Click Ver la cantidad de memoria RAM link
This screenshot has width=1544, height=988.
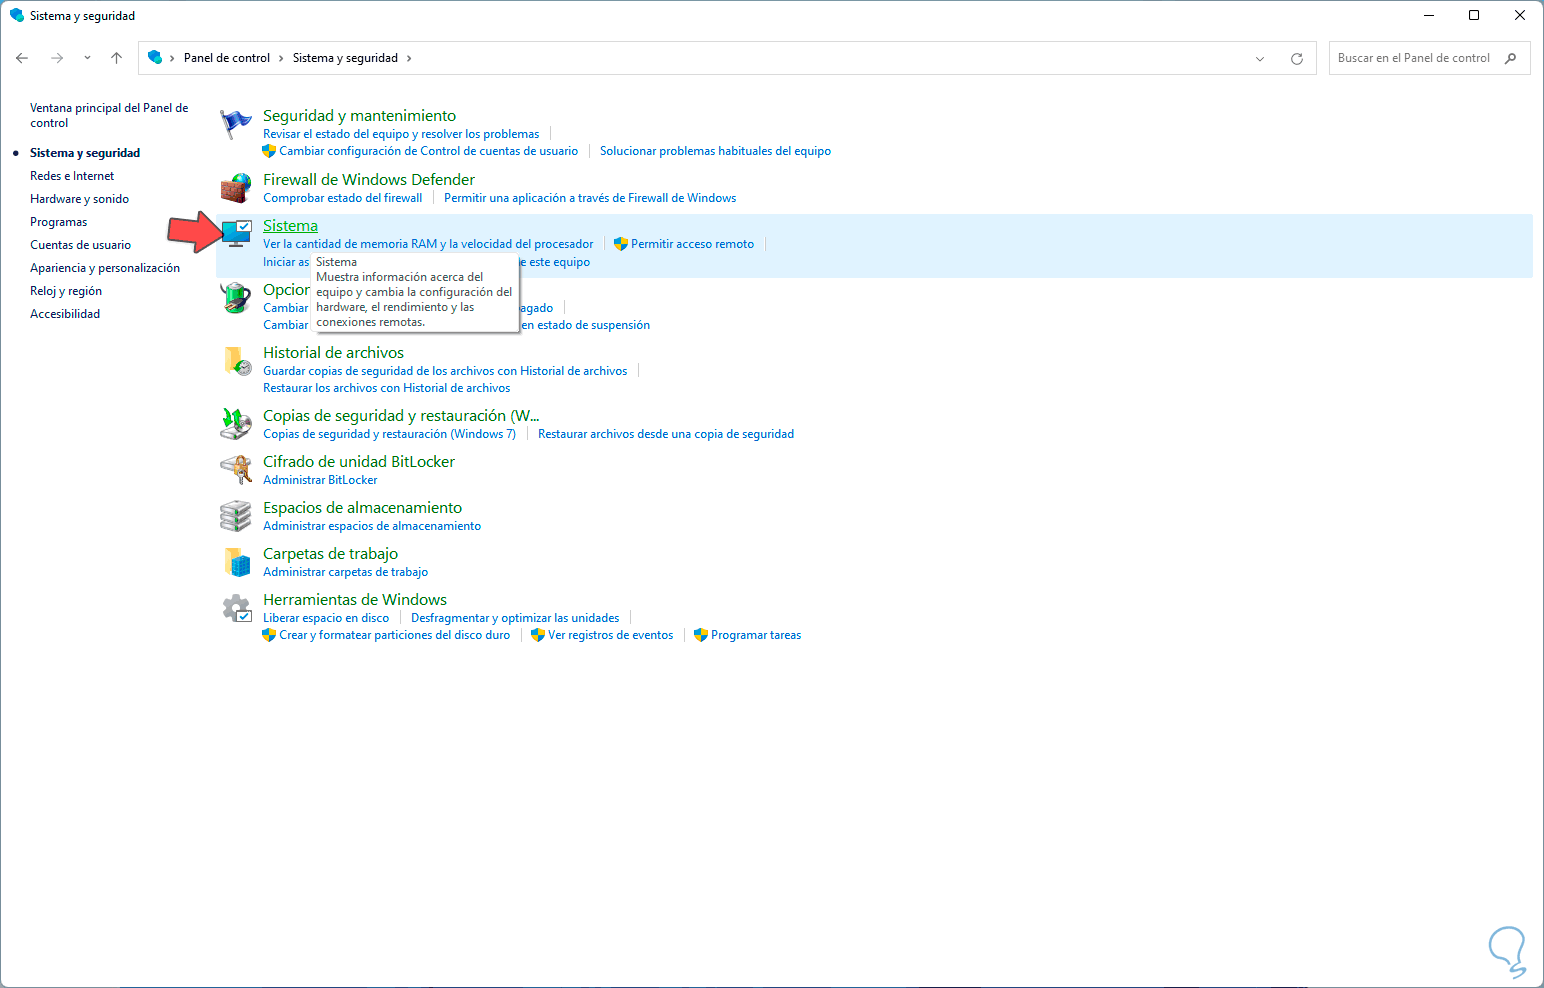[x=428, y=244]
